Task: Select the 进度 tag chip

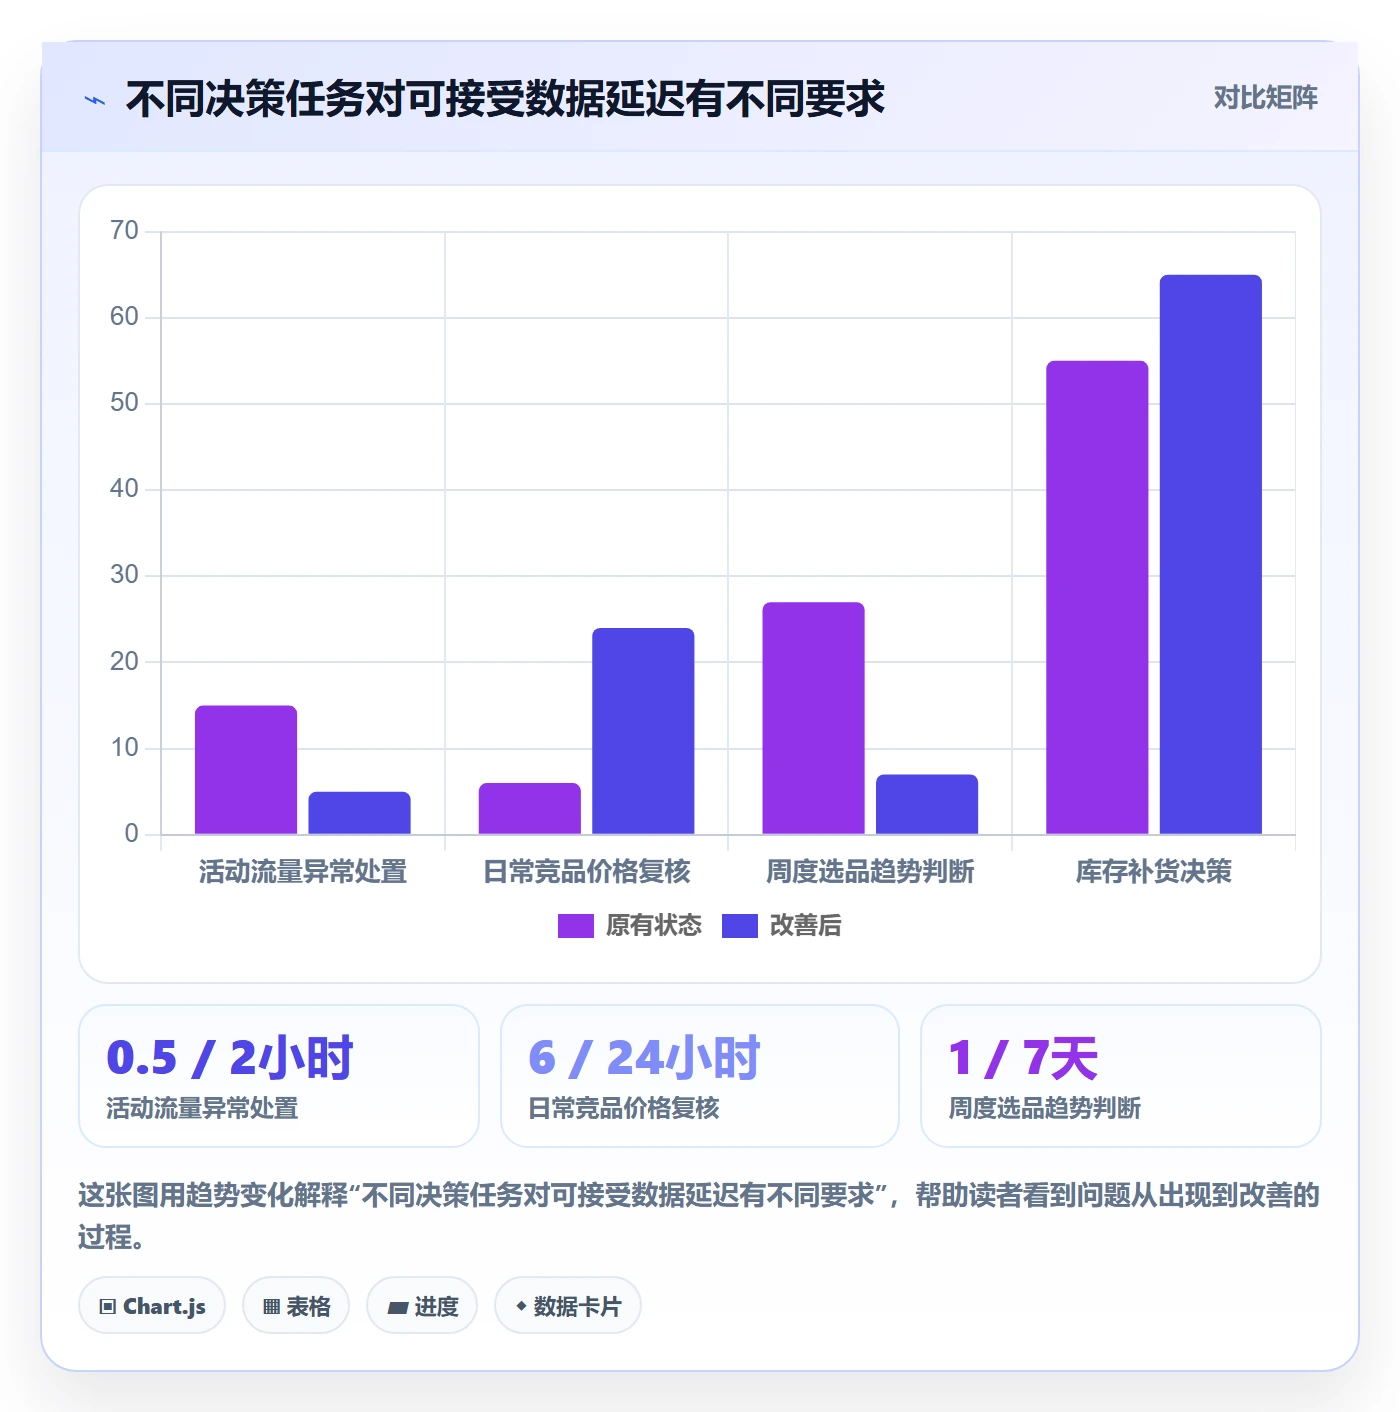Action: 422,1306
